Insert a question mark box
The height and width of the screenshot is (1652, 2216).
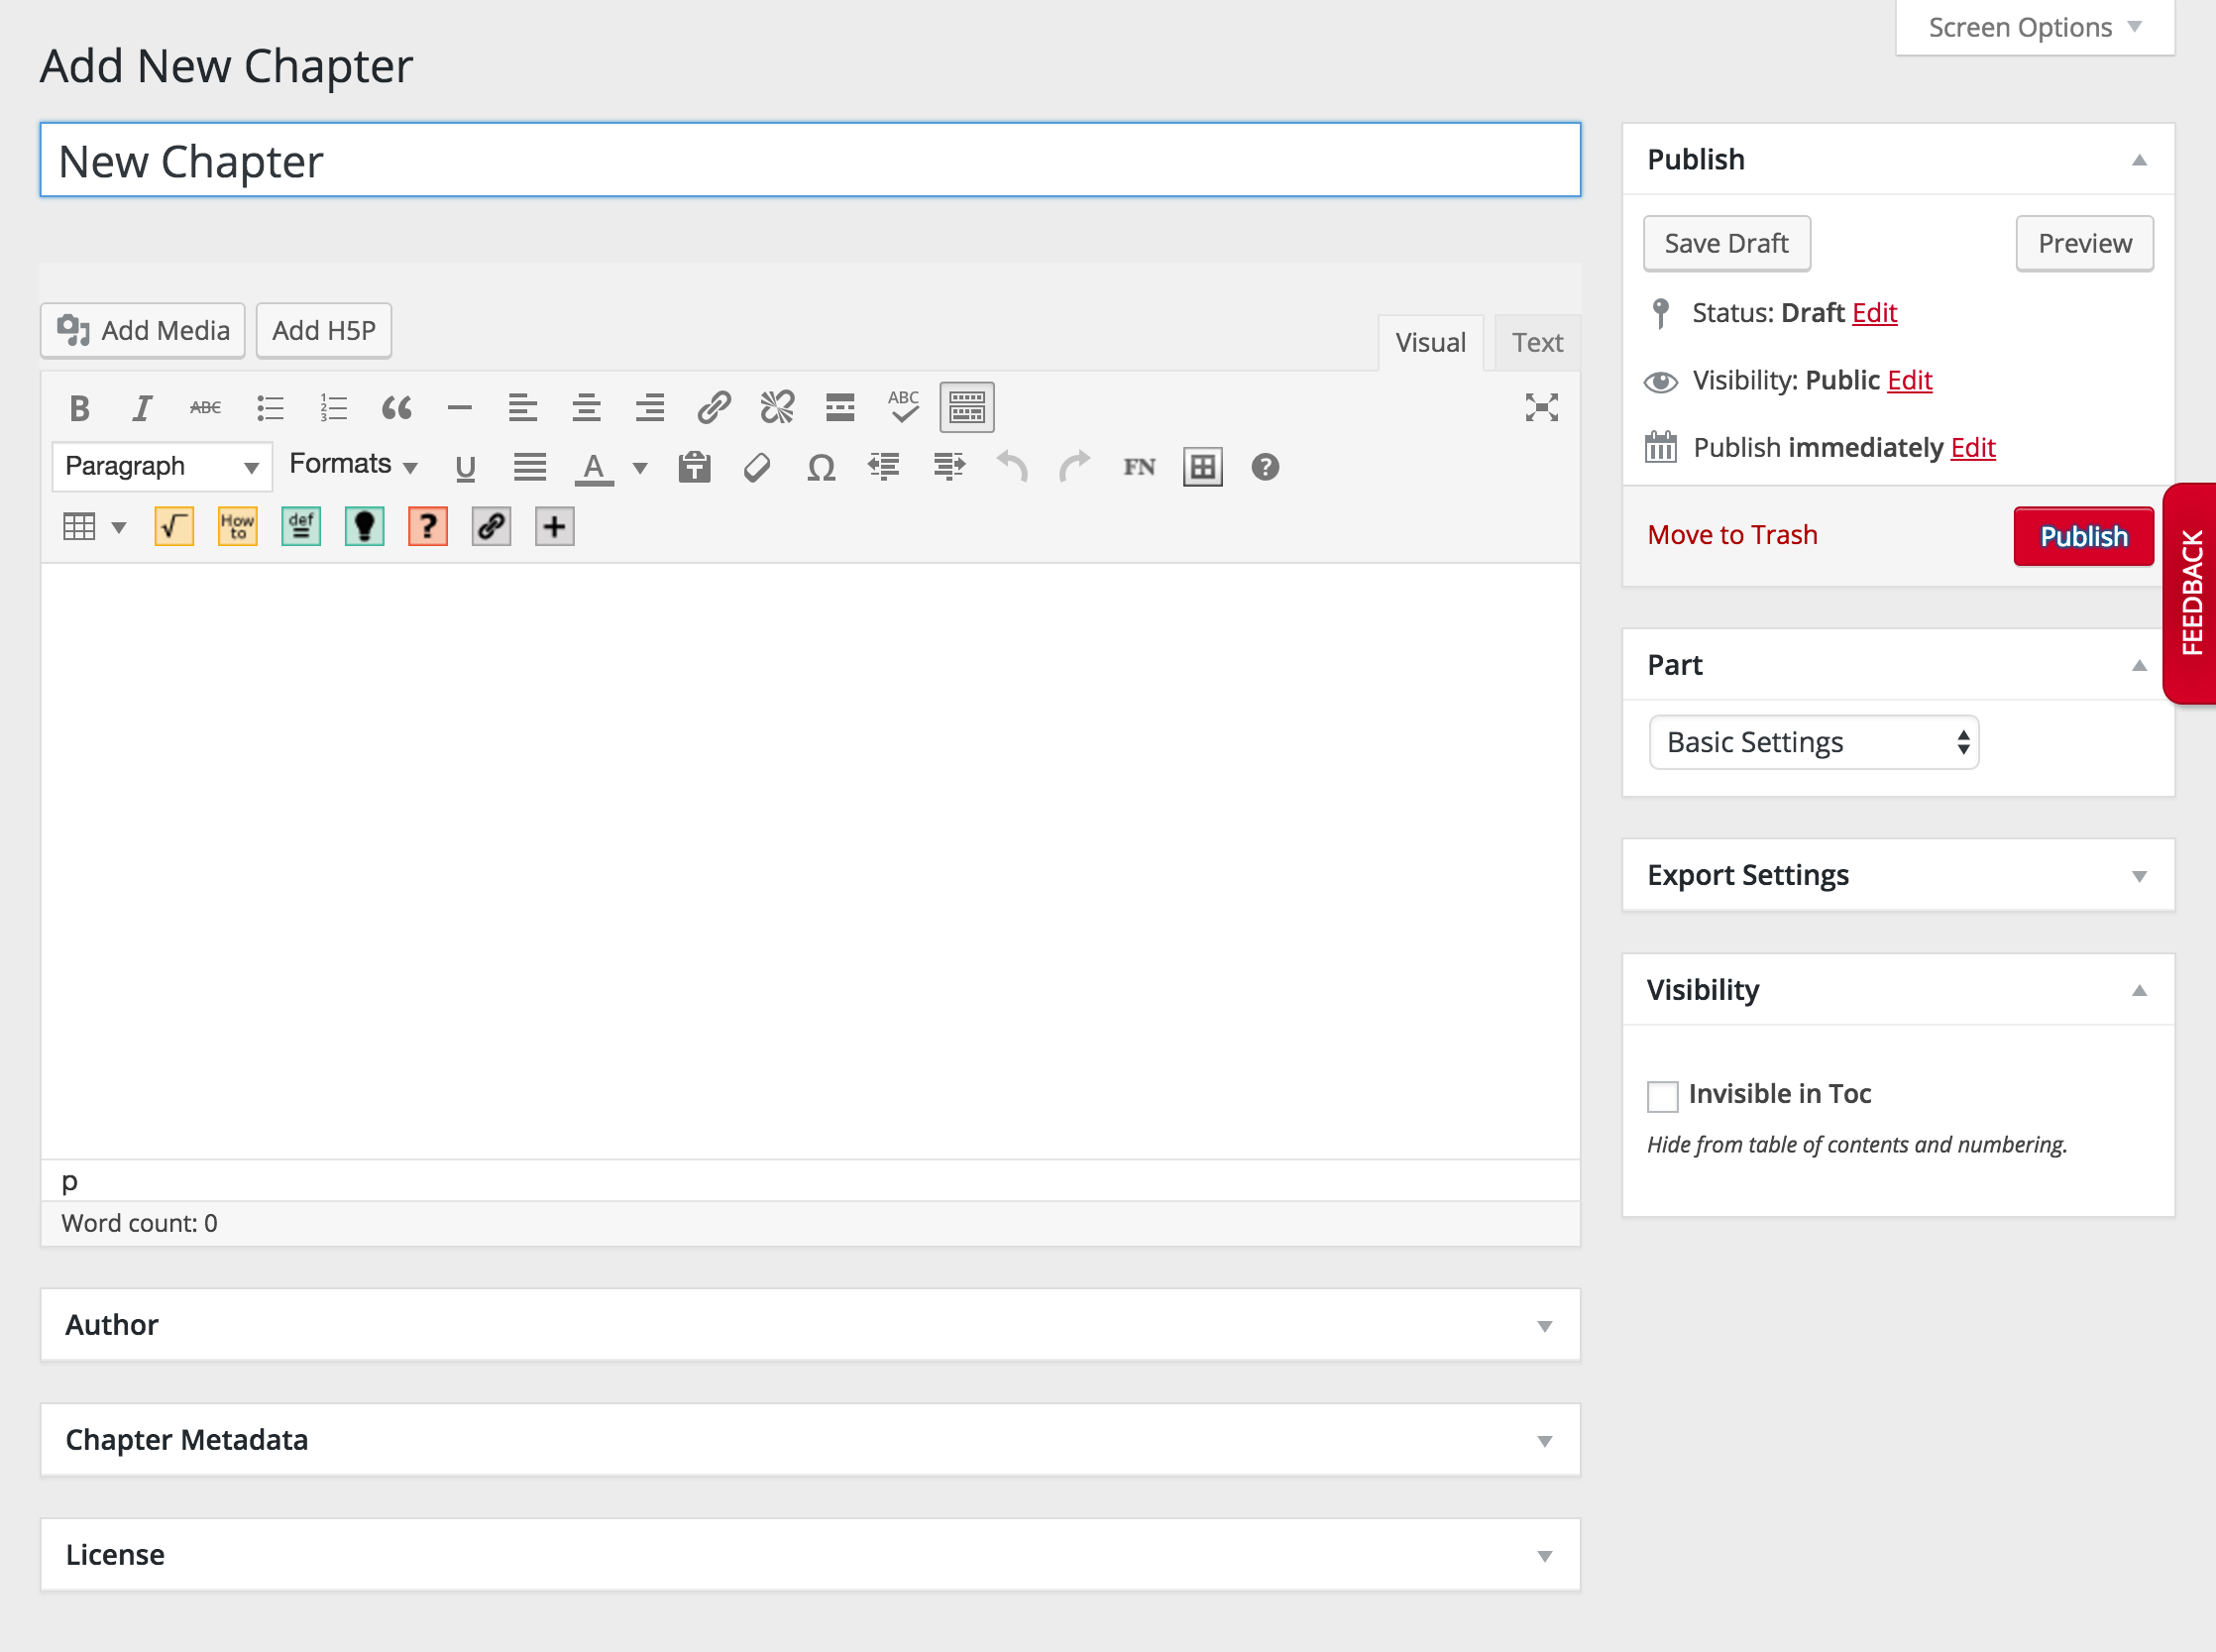click(x=428, y=527)
